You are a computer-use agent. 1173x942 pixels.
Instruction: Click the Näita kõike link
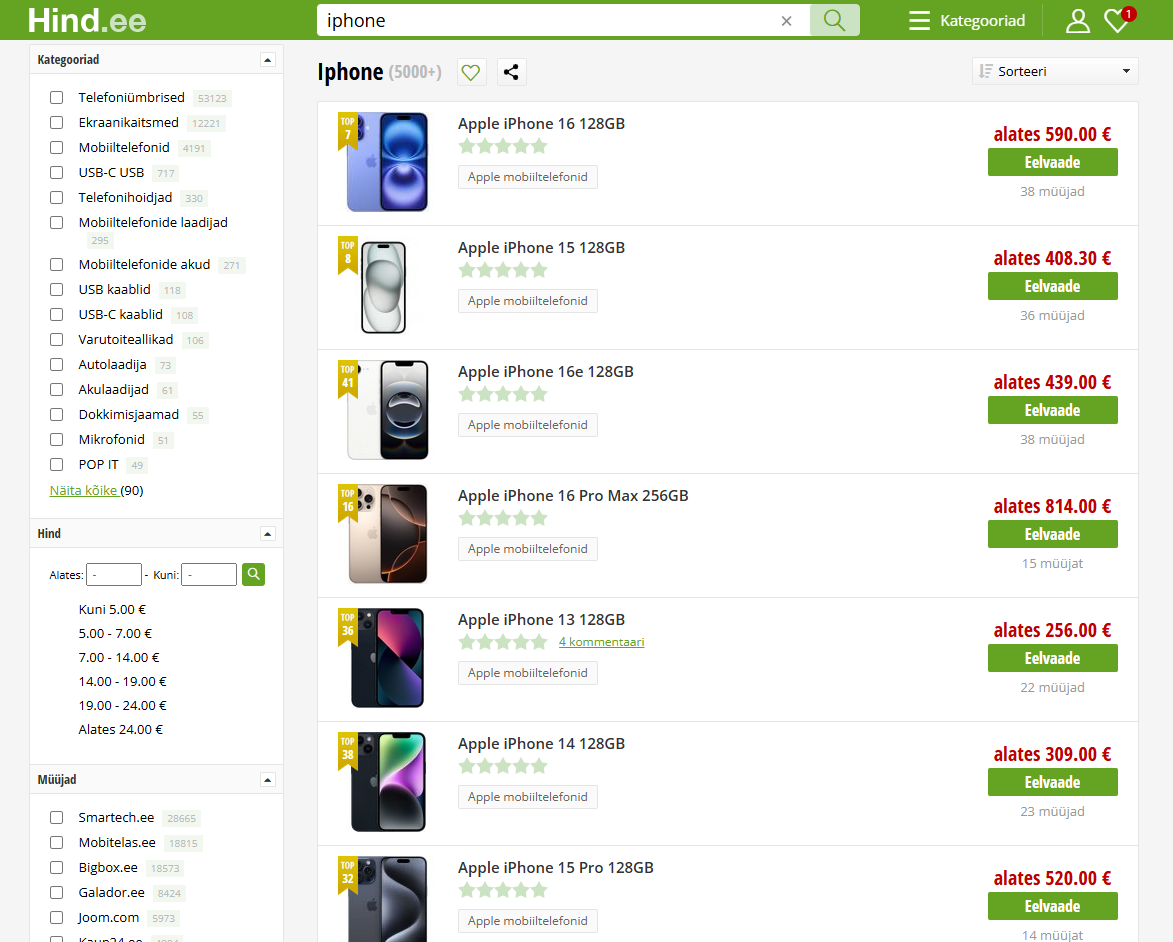pos(83,491)
